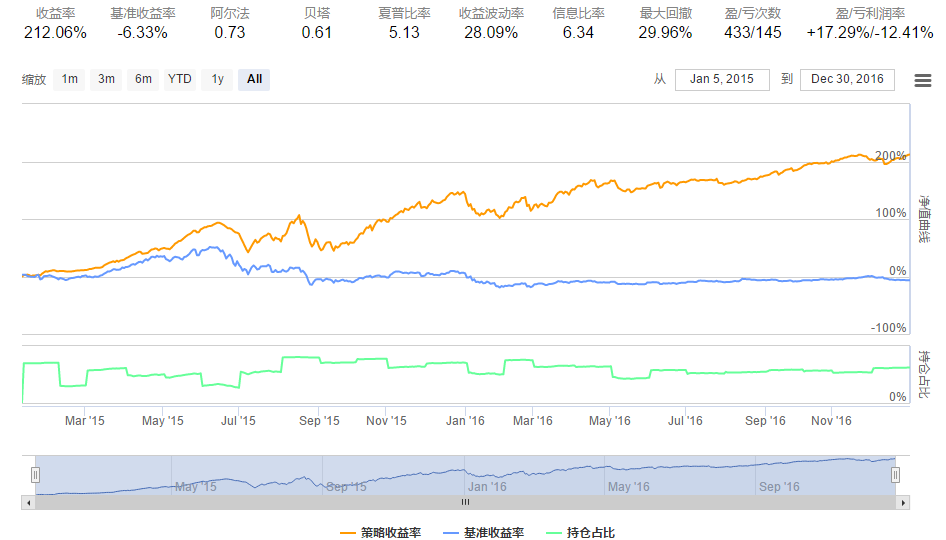The image size is (946, 540).
Task: Open the chart hamburger export menu
Action: pyautogui.click(x=922, y=80)
